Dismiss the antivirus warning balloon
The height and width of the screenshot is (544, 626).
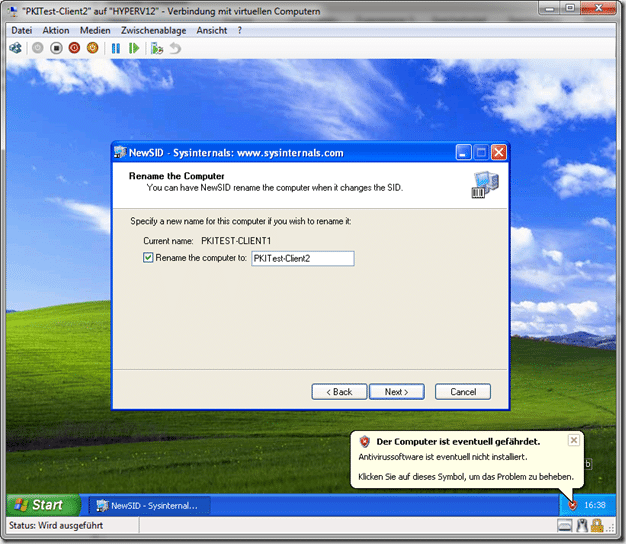point(574,440)
